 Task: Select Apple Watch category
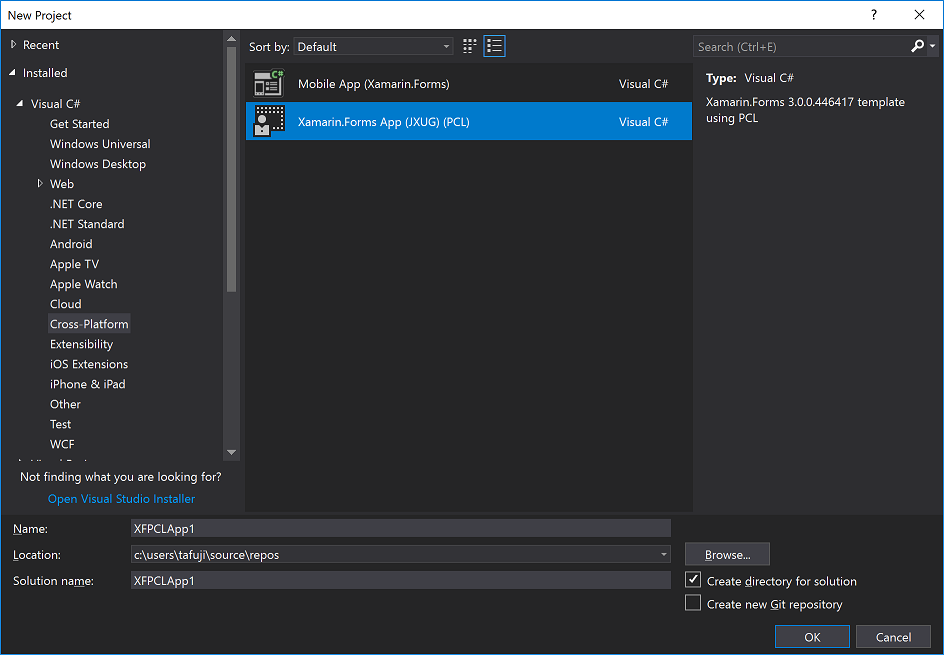[x=84, y=284]
